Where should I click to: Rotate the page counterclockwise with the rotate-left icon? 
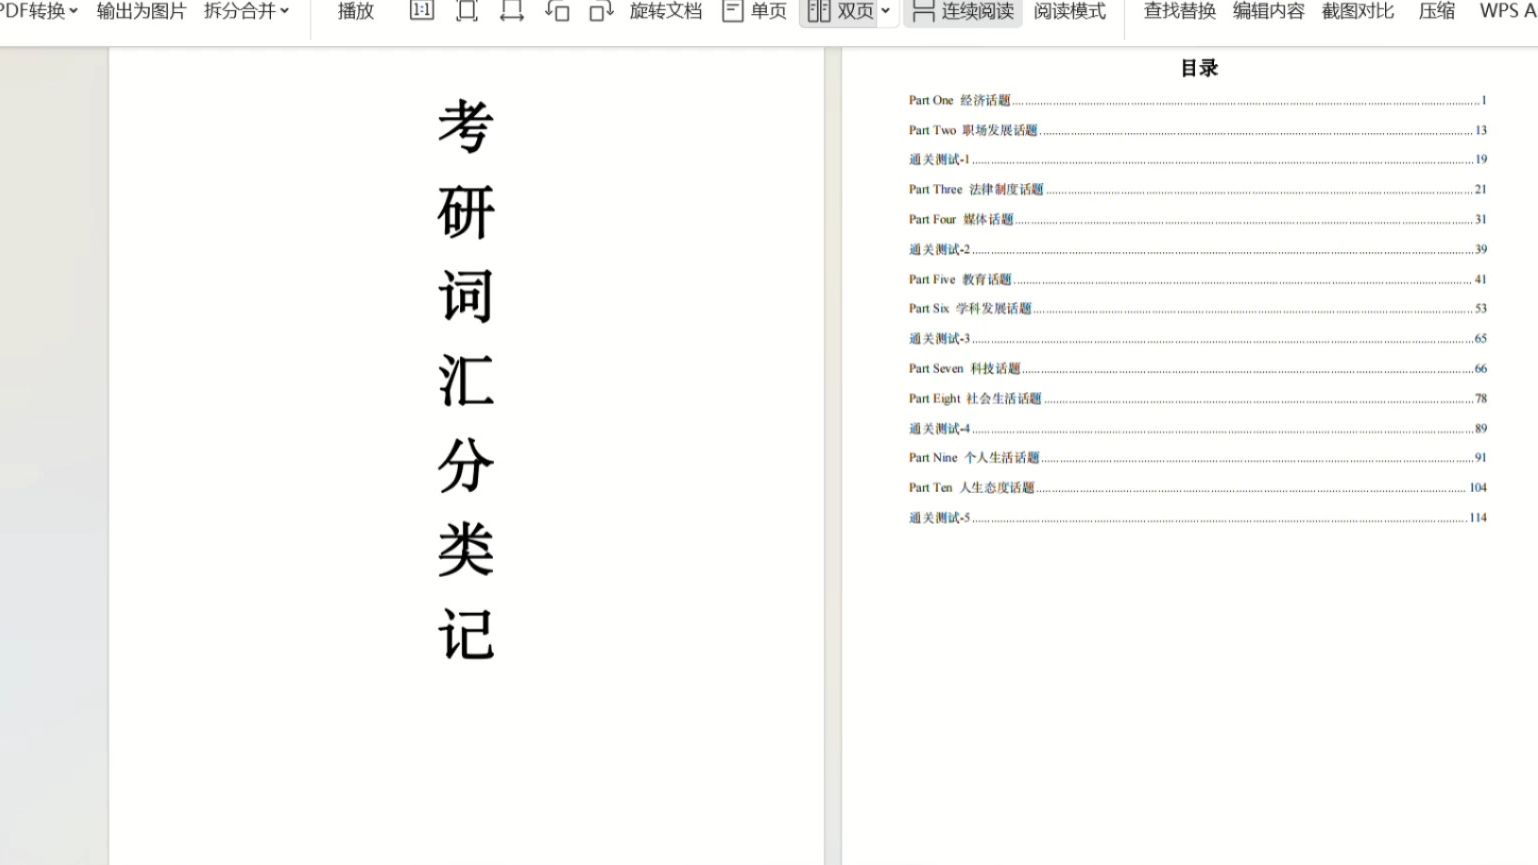558,10
